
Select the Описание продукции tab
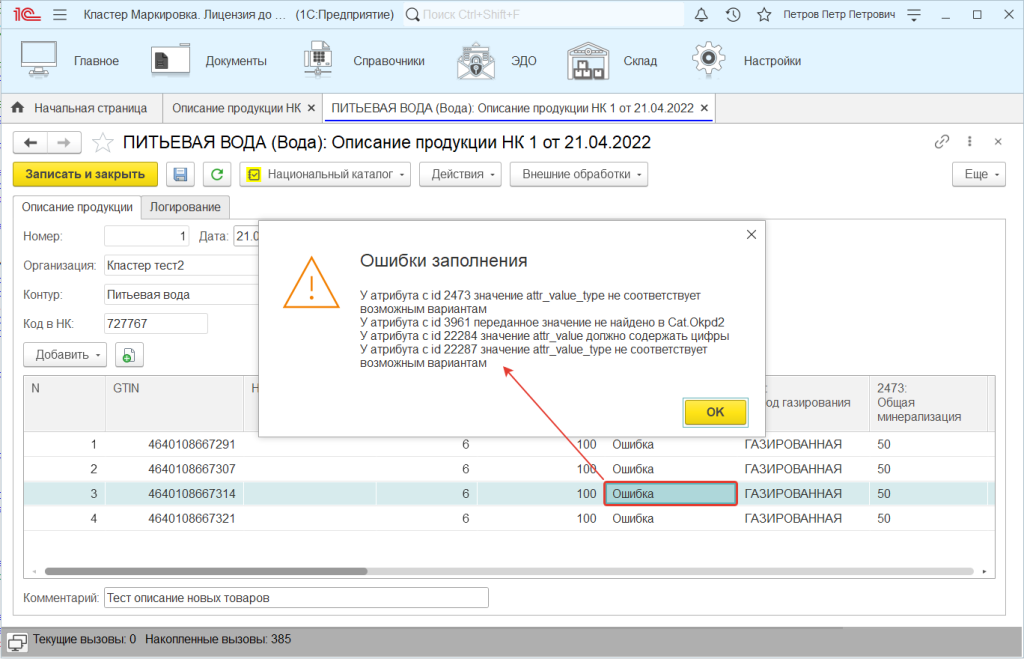(77, 207)
